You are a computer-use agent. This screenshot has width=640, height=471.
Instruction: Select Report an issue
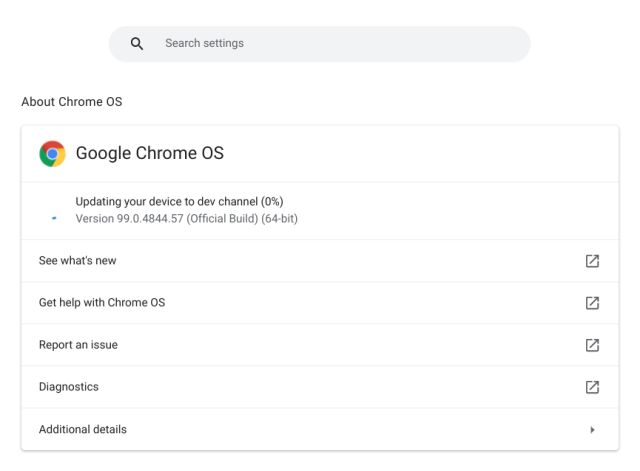(320, 345)
